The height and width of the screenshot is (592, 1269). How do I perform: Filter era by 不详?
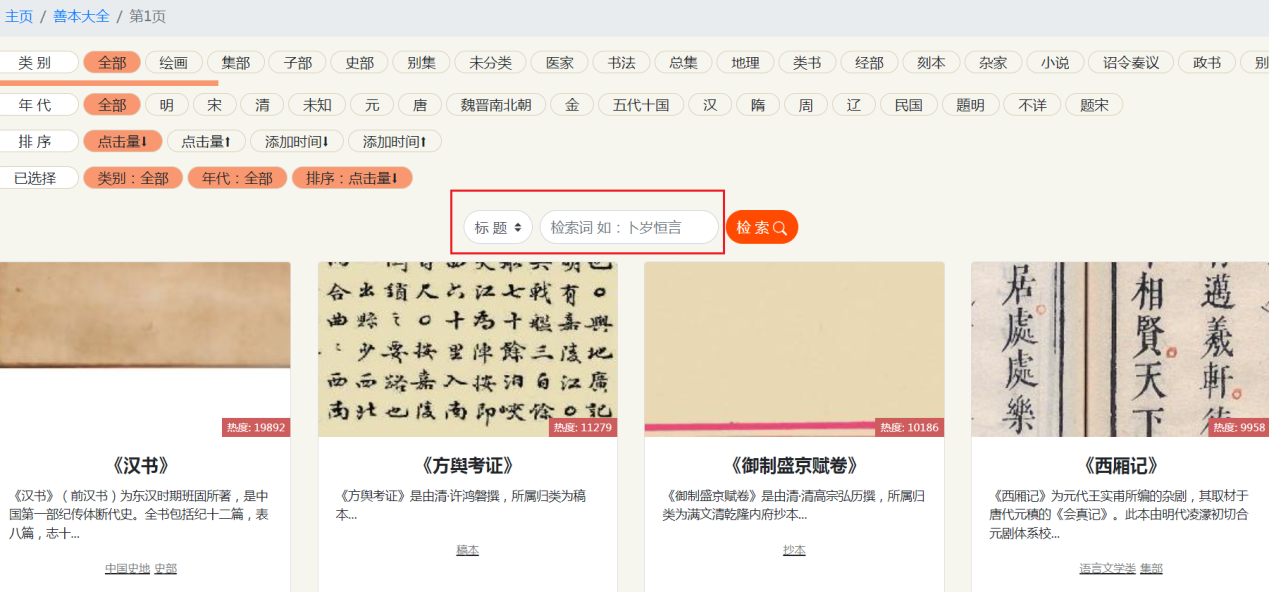pyautogui.click(x=1033, y=104)
